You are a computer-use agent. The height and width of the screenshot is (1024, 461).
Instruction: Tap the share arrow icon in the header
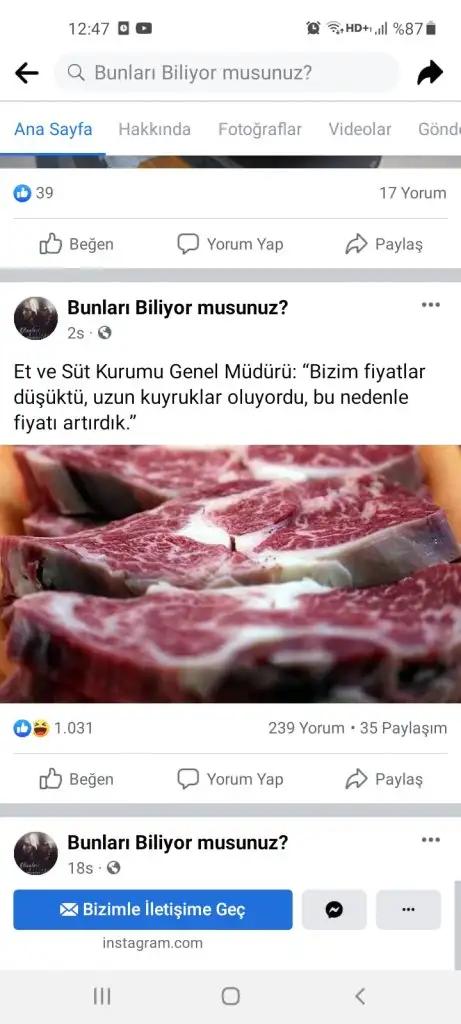[430, 73]
